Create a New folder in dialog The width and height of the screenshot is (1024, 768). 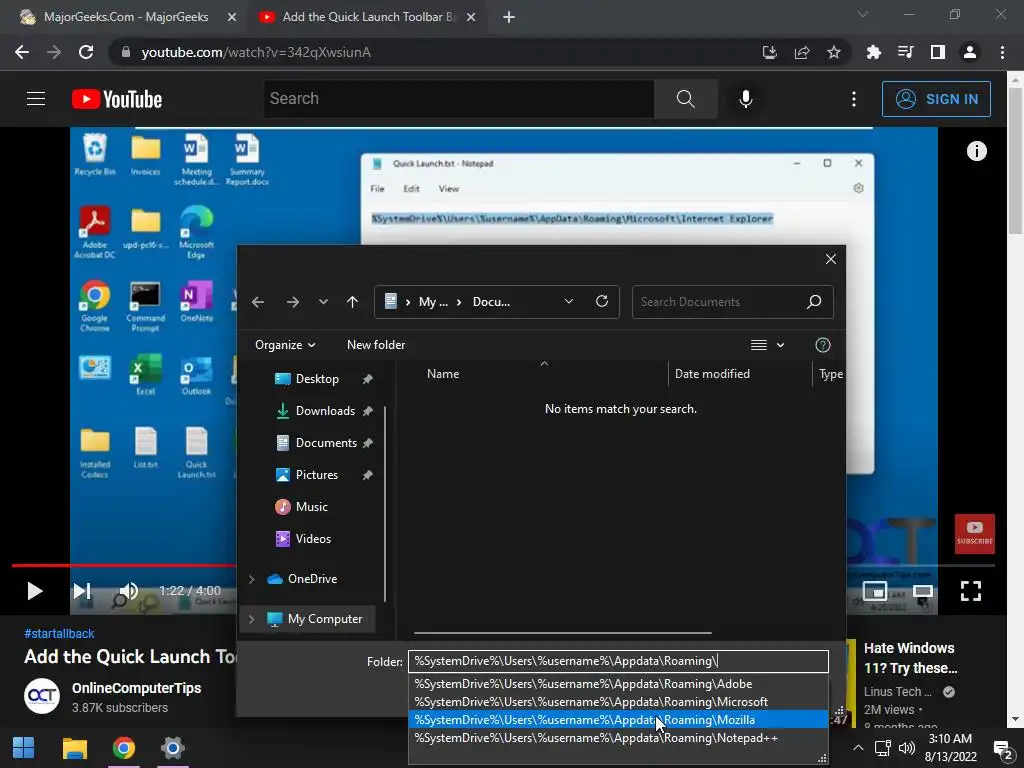click(376, 345)
